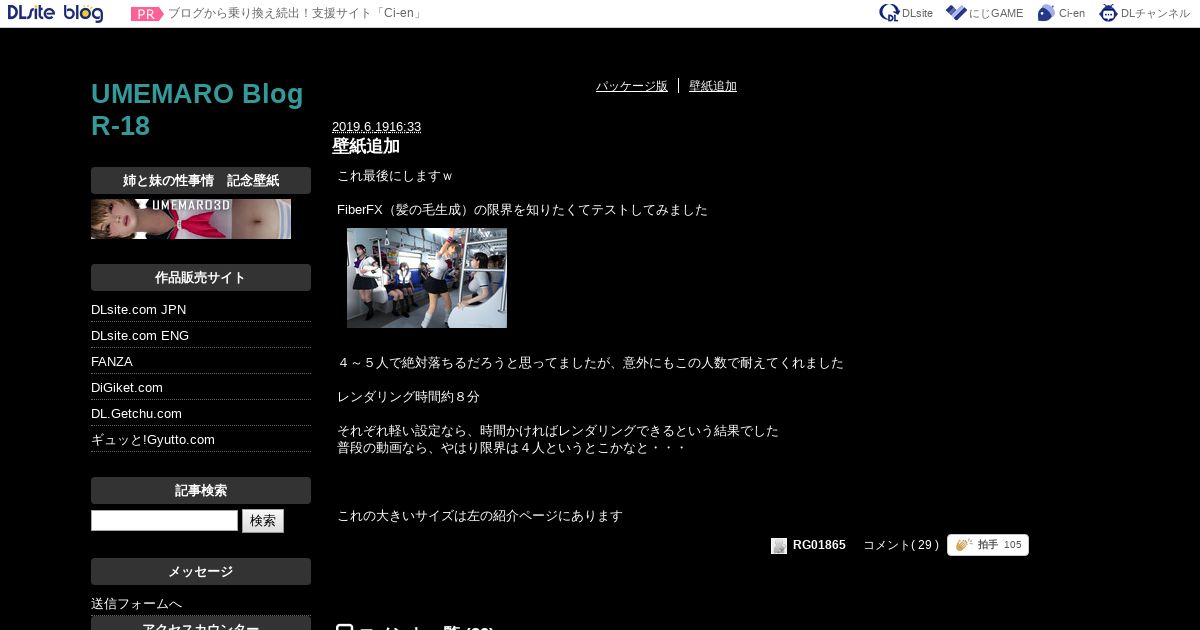This screenshot has width=1200, height=630.
Task: Open the 送信フォームへ message link
Action: 137,604
